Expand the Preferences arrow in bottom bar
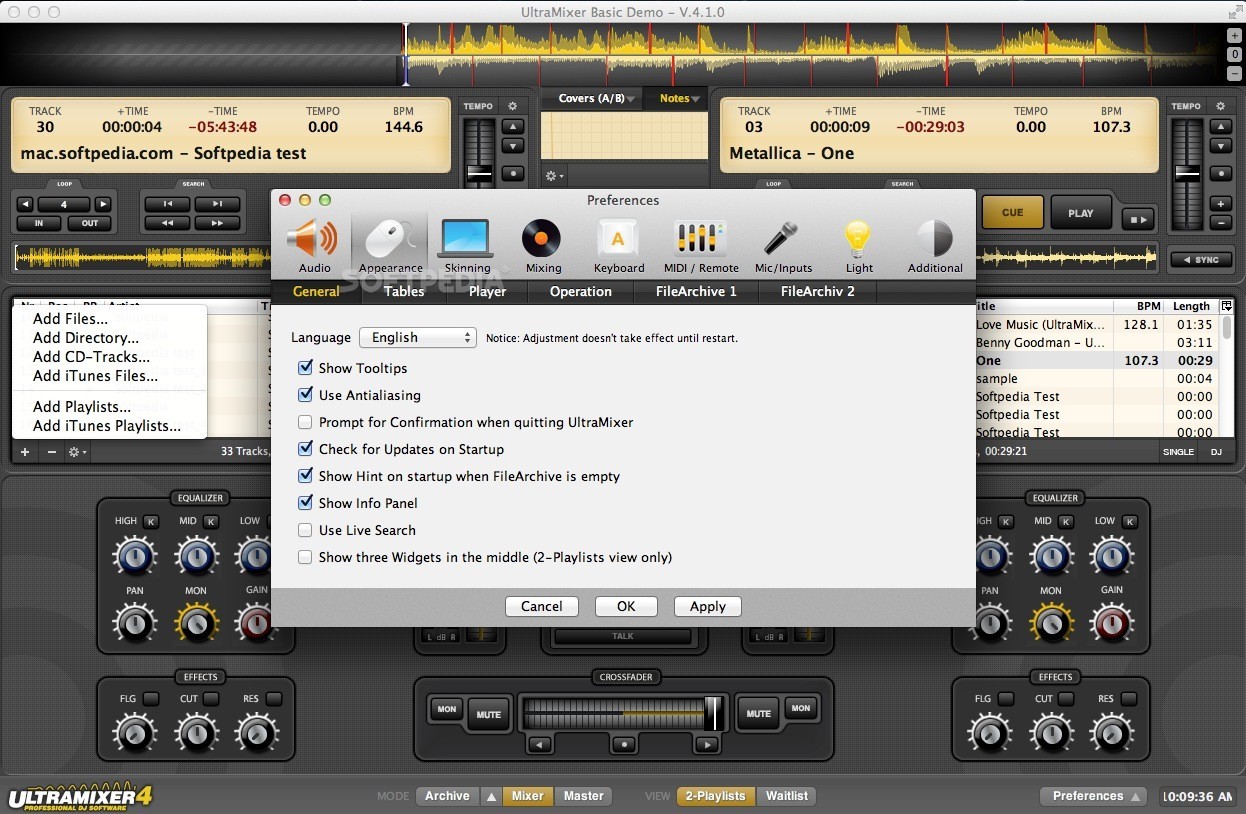1246x814 pixels. tap(1135, 797)
